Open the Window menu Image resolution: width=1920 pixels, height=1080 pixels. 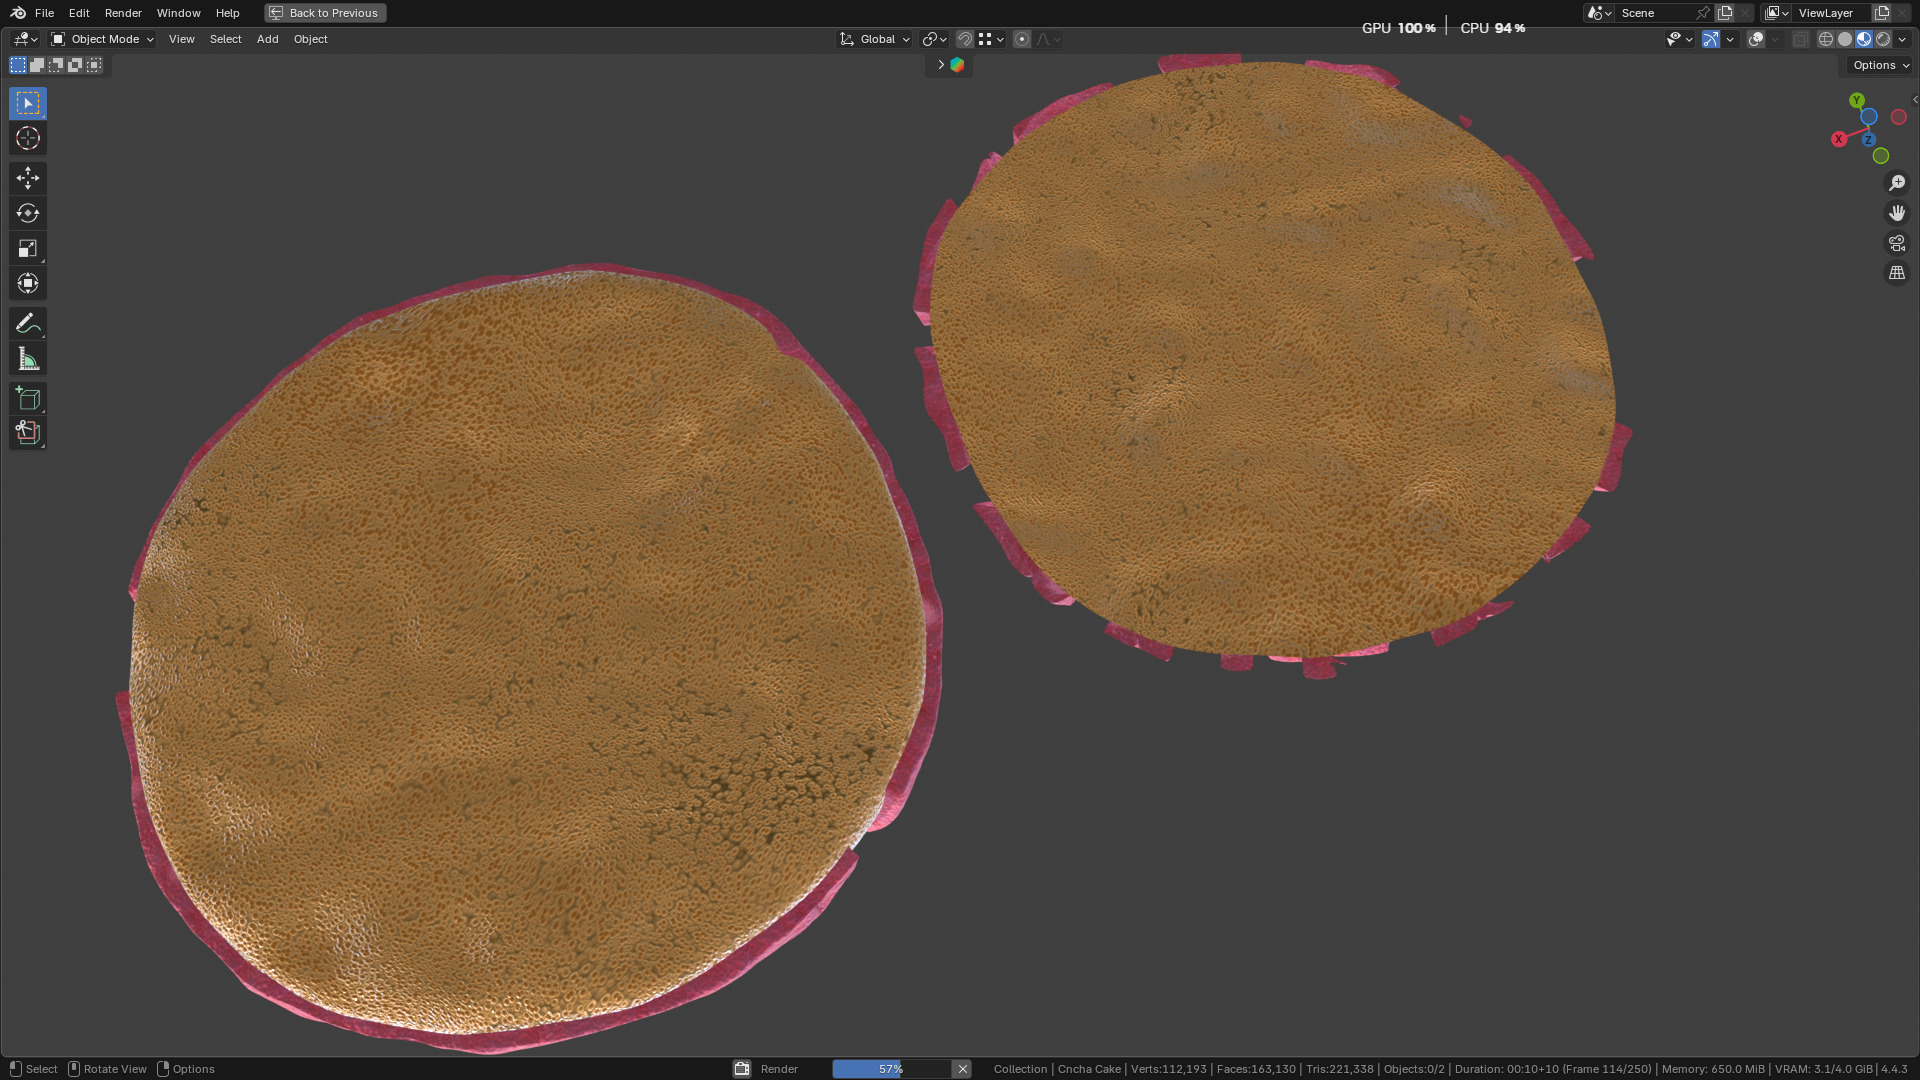coord(179,13)
